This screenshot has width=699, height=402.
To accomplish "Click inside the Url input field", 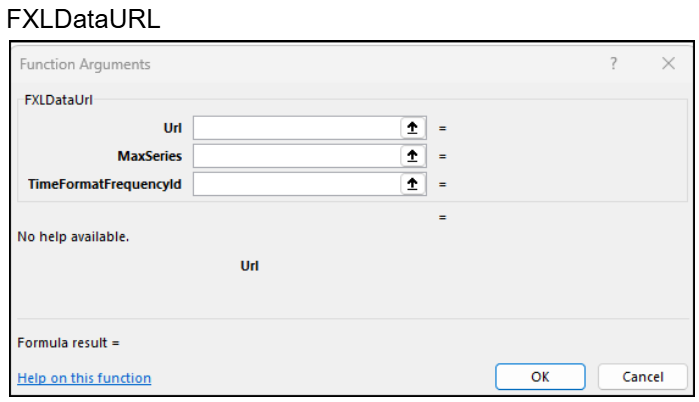I will point(296,128).
